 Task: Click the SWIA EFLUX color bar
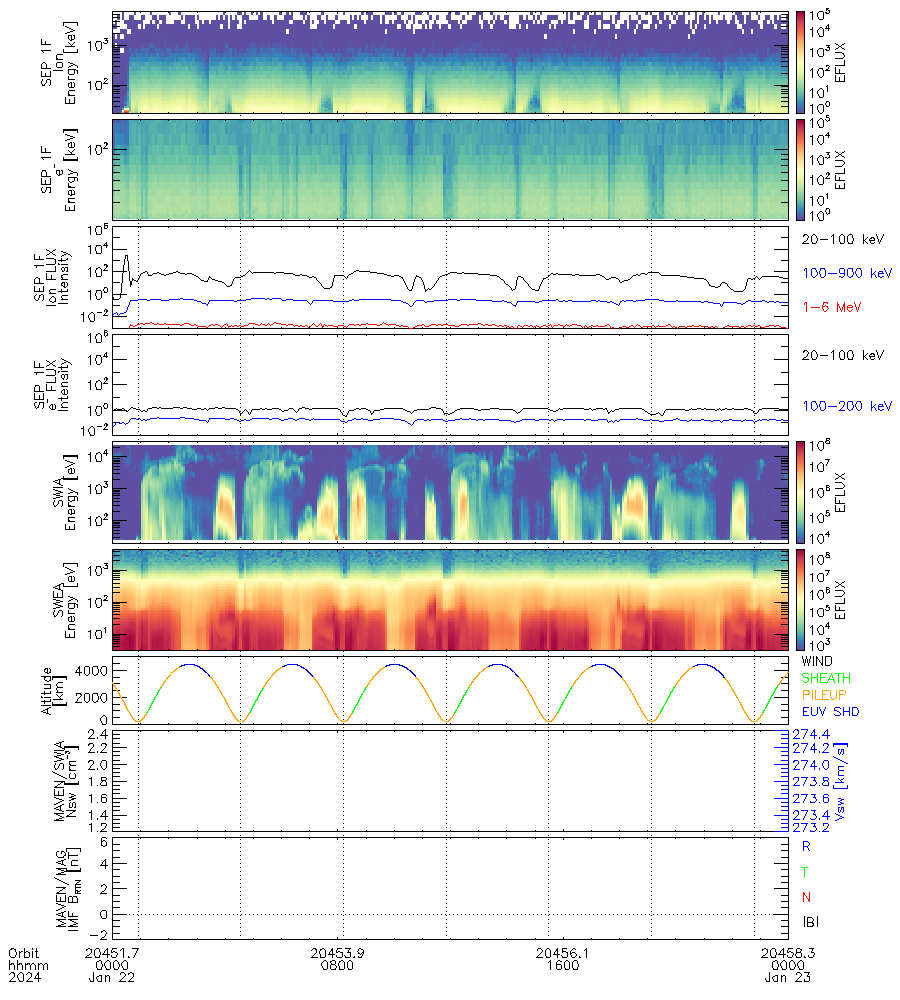pyautogui.click(x=800, y=492)
